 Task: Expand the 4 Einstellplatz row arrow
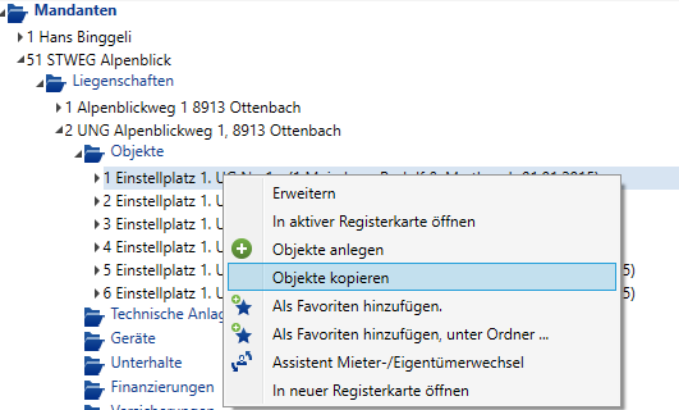(x=97, y=247)
